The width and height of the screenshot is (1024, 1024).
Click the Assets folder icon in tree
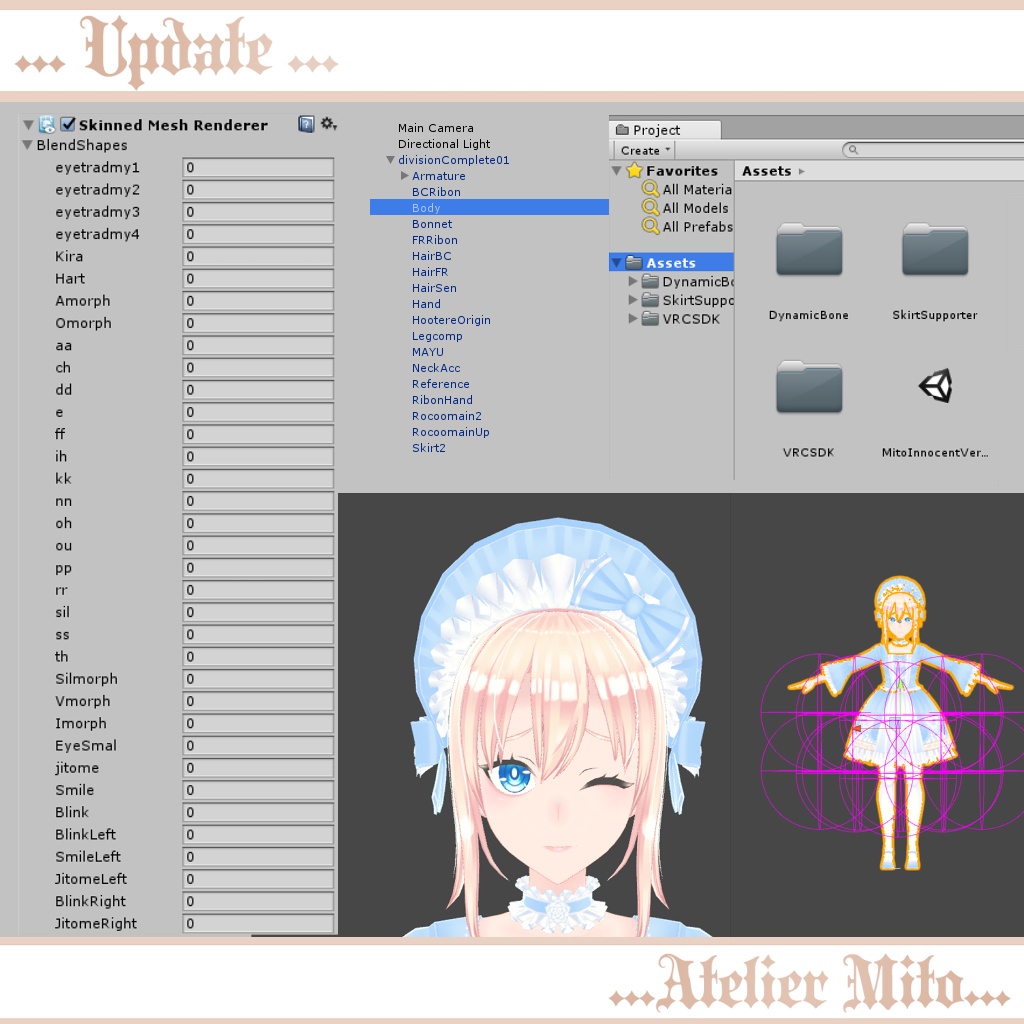pyautogui.click(x=633, y=263)
